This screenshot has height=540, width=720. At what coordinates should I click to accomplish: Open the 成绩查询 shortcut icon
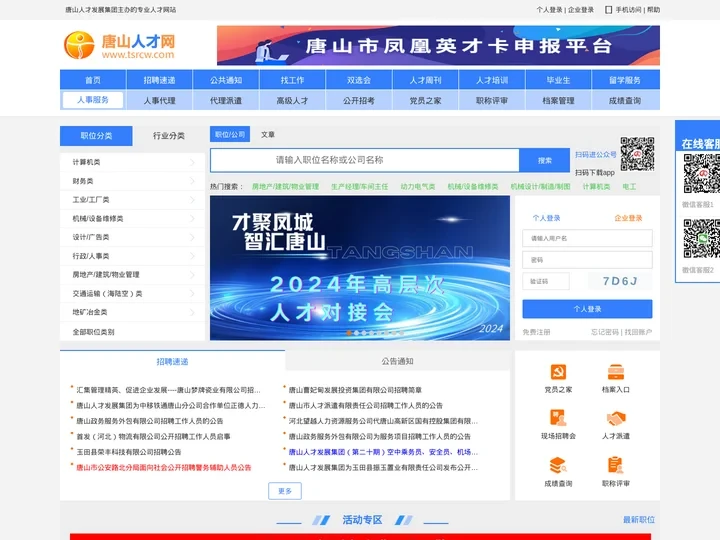[558, 465]
